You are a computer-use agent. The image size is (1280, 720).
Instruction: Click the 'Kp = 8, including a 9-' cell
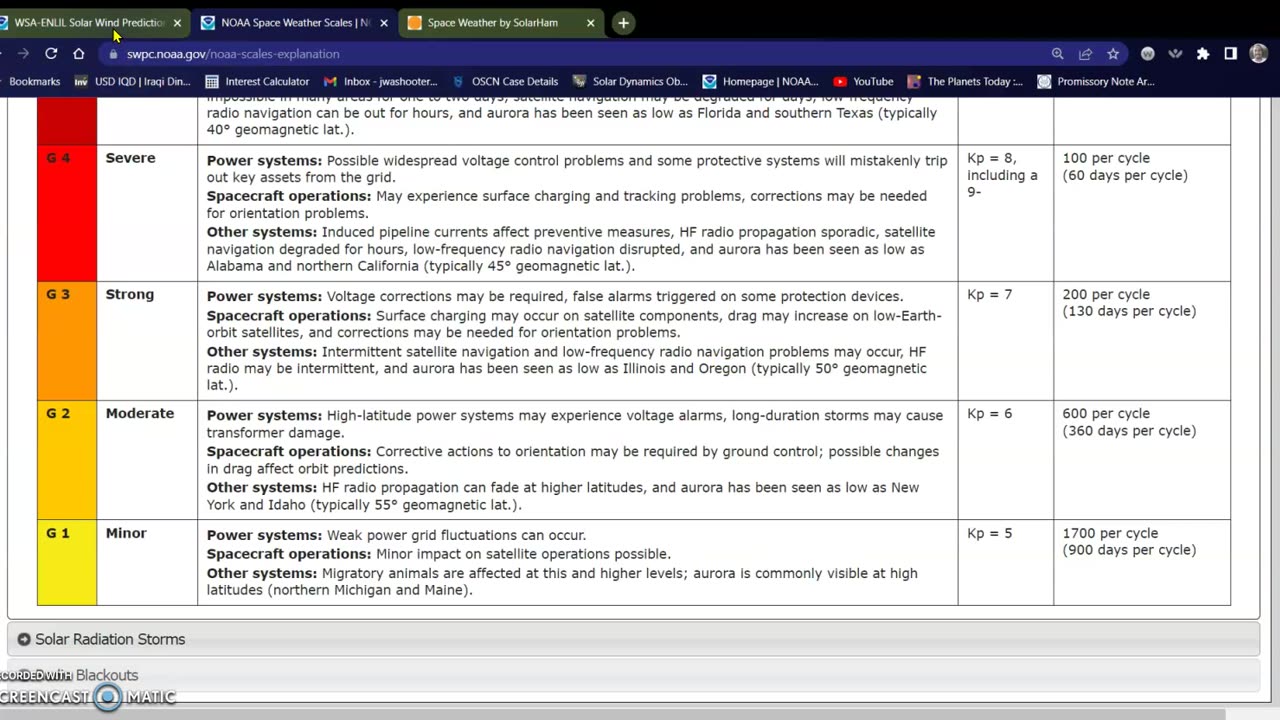tap(1005, 213)
